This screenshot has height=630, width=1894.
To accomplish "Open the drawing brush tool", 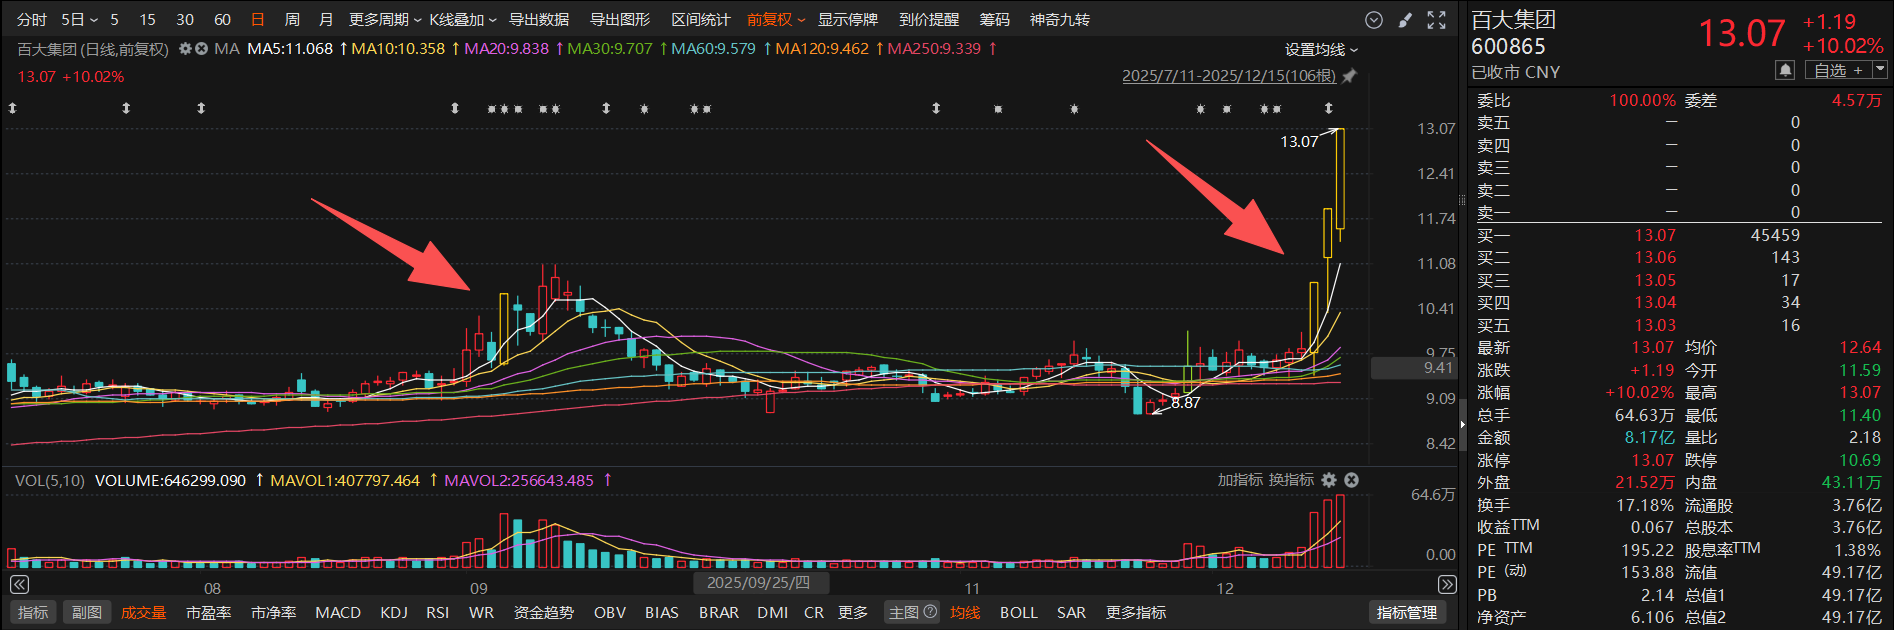I will (1405, 20).
